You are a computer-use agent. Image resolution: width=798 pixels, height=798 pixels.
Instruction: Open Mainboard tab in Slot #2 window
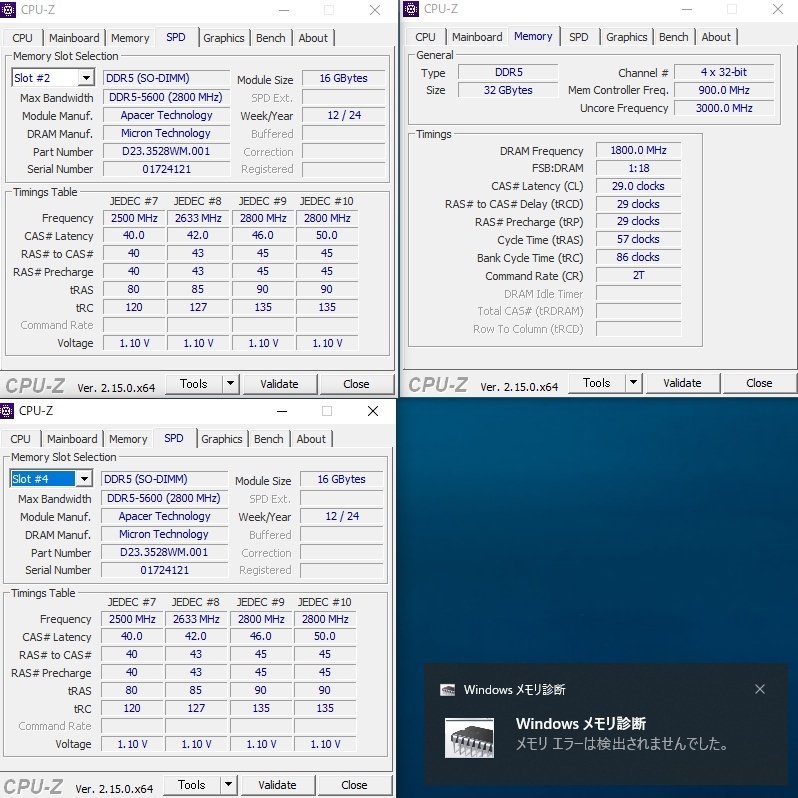coord(74,38)
